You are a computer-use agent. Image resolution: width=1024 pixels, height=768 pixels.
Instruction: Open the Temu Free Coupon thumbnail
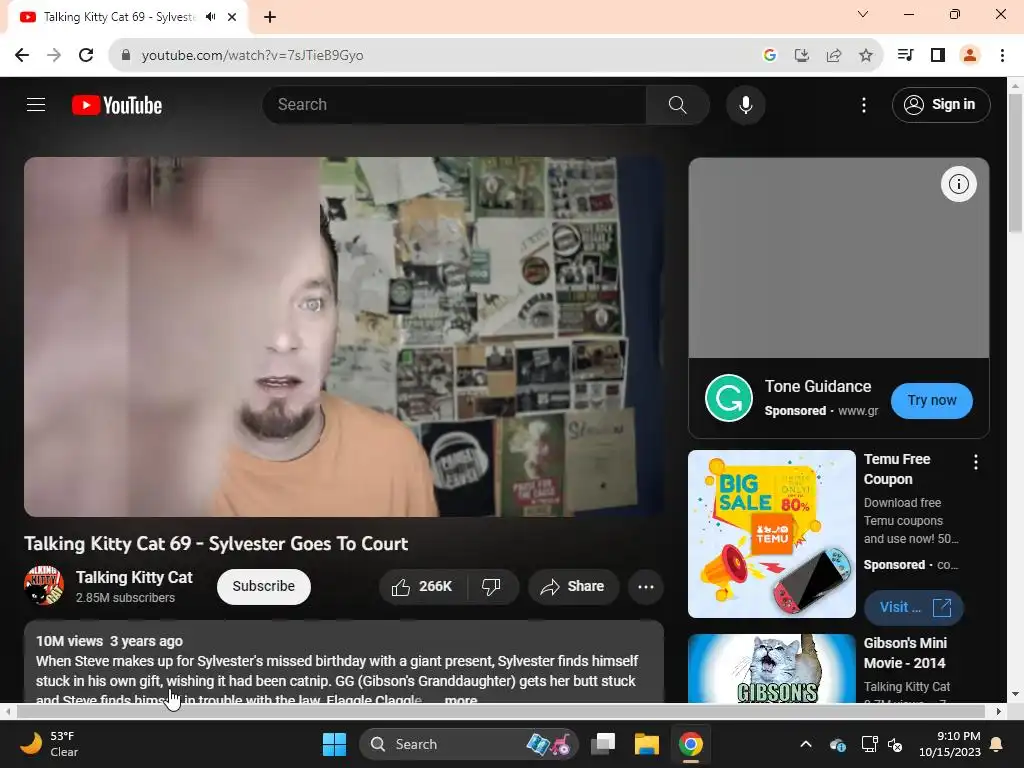(771, 534)
